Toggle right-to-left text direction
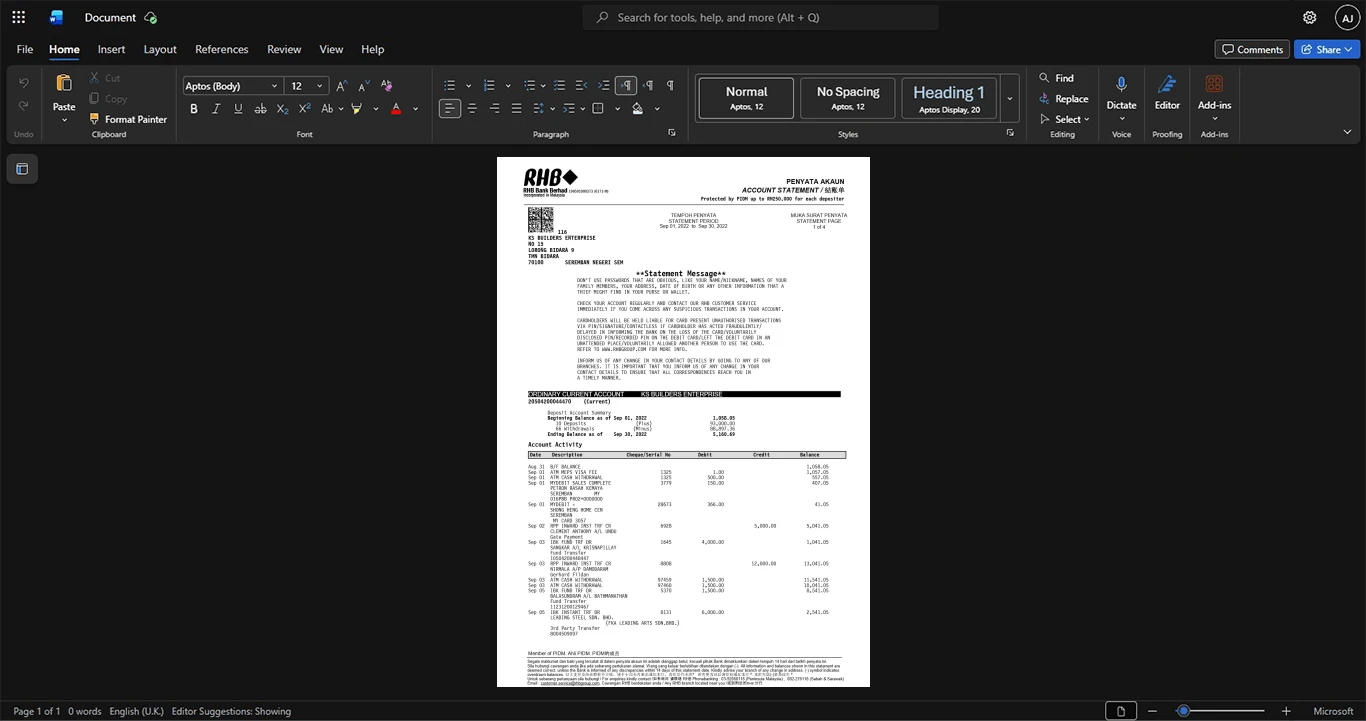Screen dimensions: 1366x721 point(648,86)
